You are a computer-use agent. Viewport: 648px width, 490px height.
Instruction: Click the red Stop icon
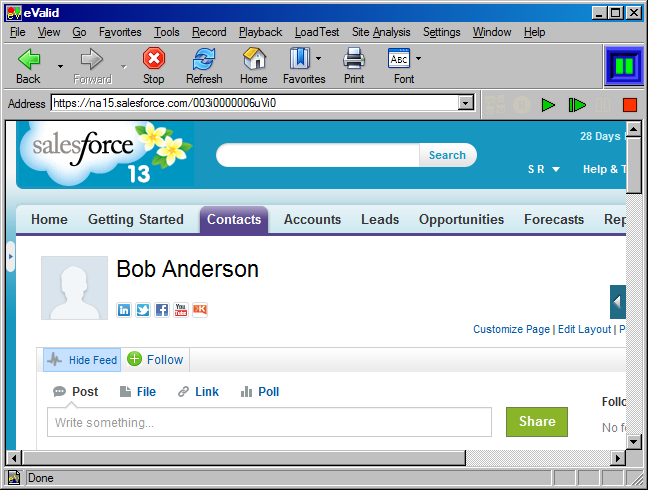154,58
